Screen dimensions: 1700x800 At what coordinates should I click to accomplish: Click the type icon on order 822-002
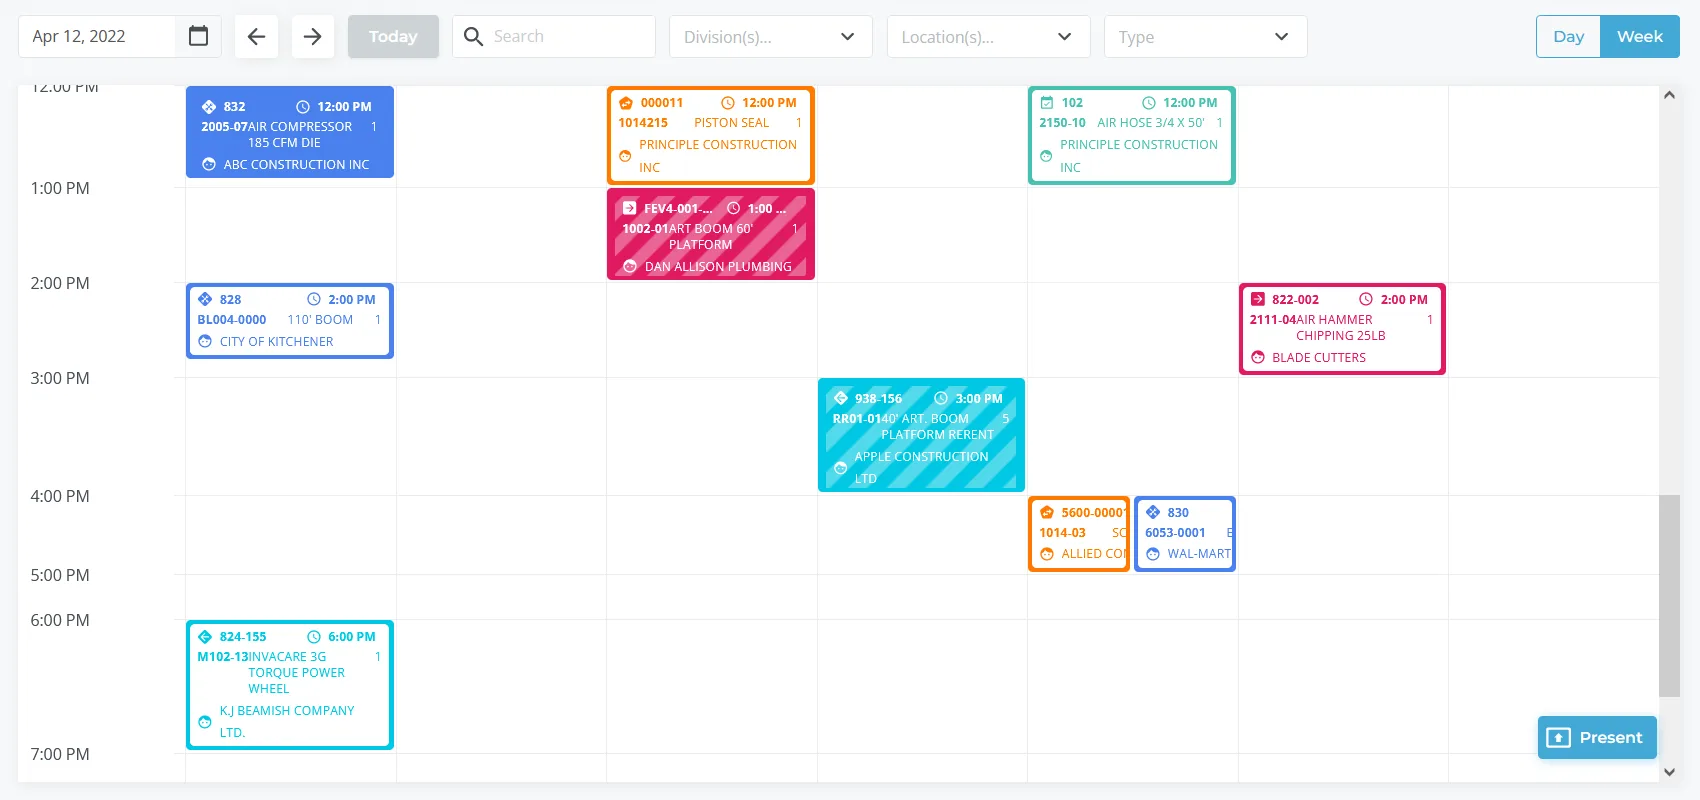click(1258, 300)
